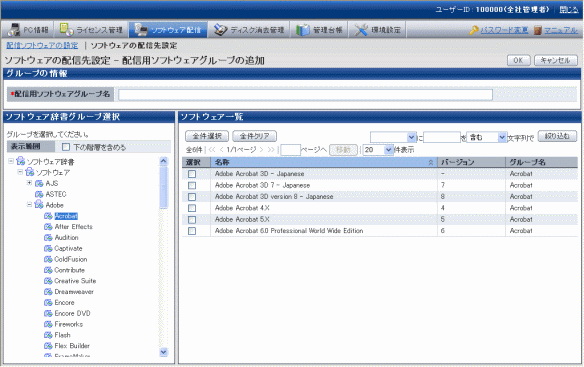Click the manual book icon

click(537, 30)
